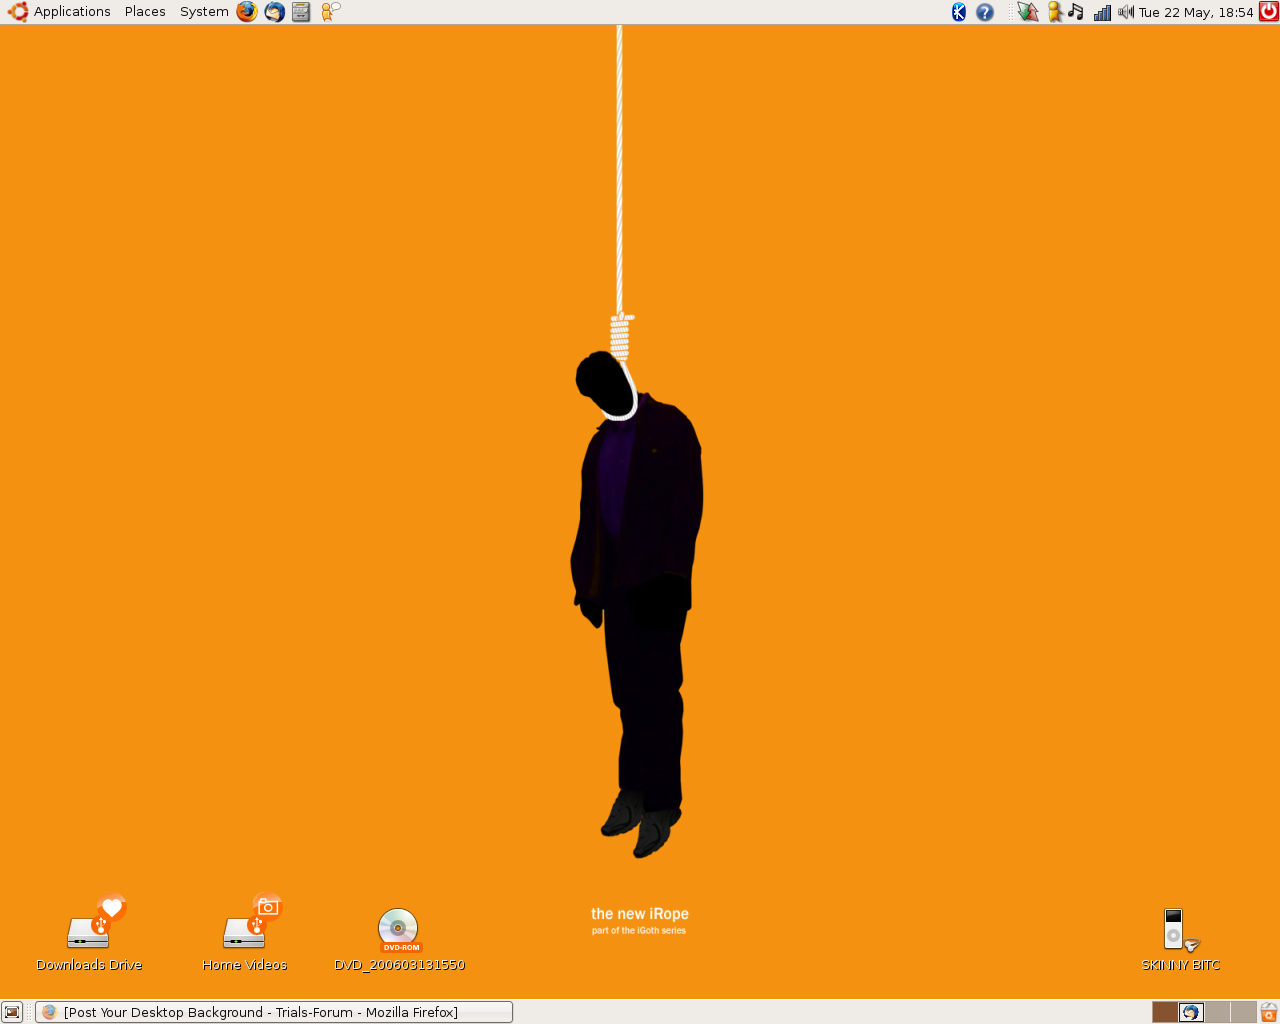Open the Downloads Drive desktop icon
The height and width of the screenshot is (1024, 1280).
coord(96,921)
